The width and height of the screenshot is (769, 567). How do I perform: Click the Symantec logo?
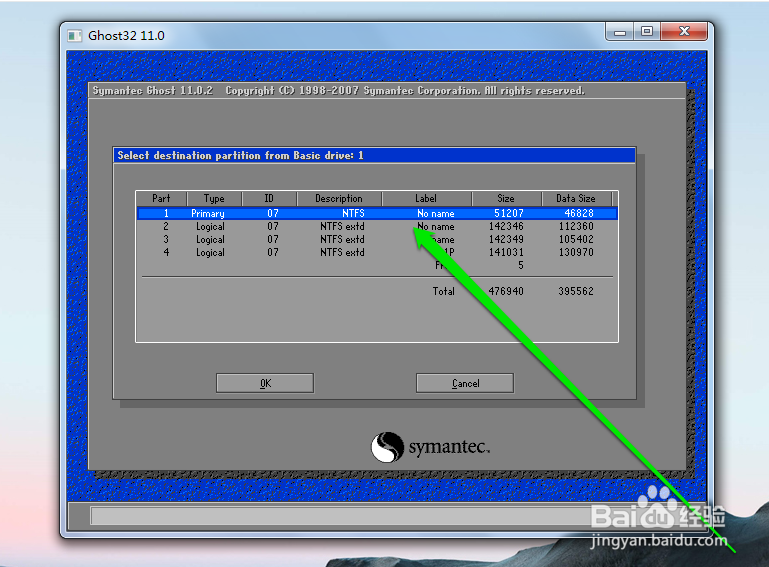(430, 446)
